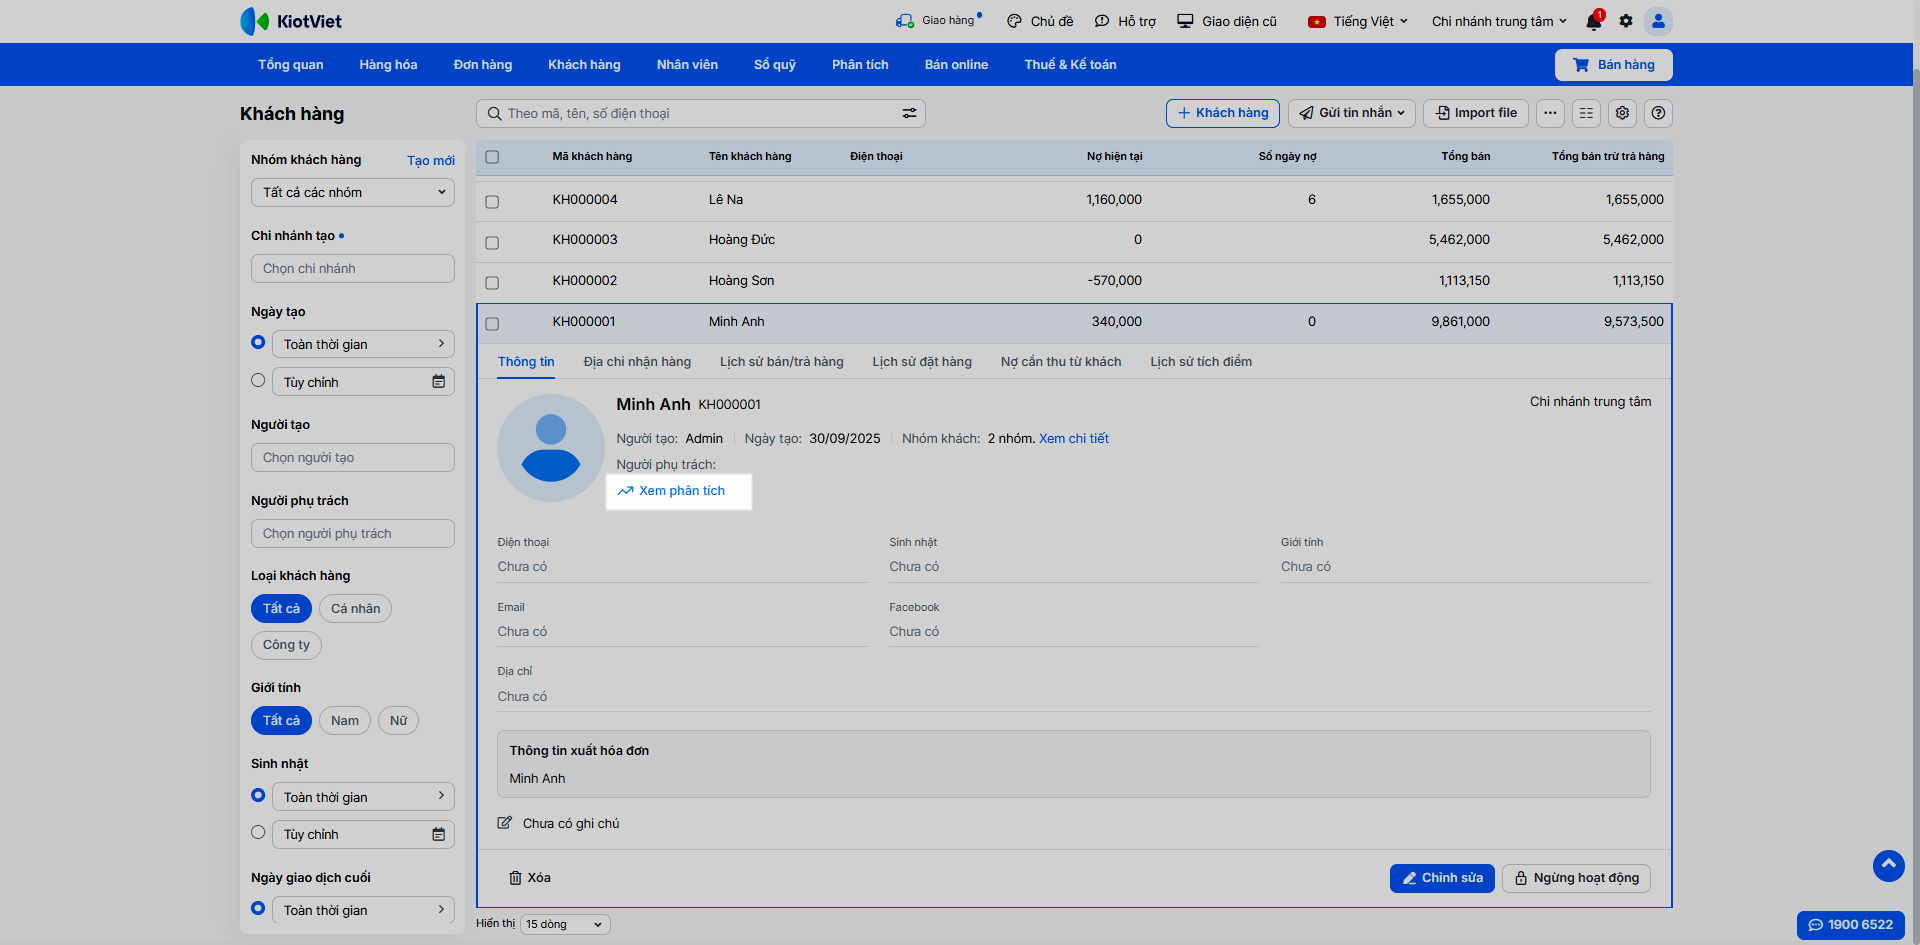
Task: Tick the checkbox for Lê Na row
Action: tap(492, 201)
